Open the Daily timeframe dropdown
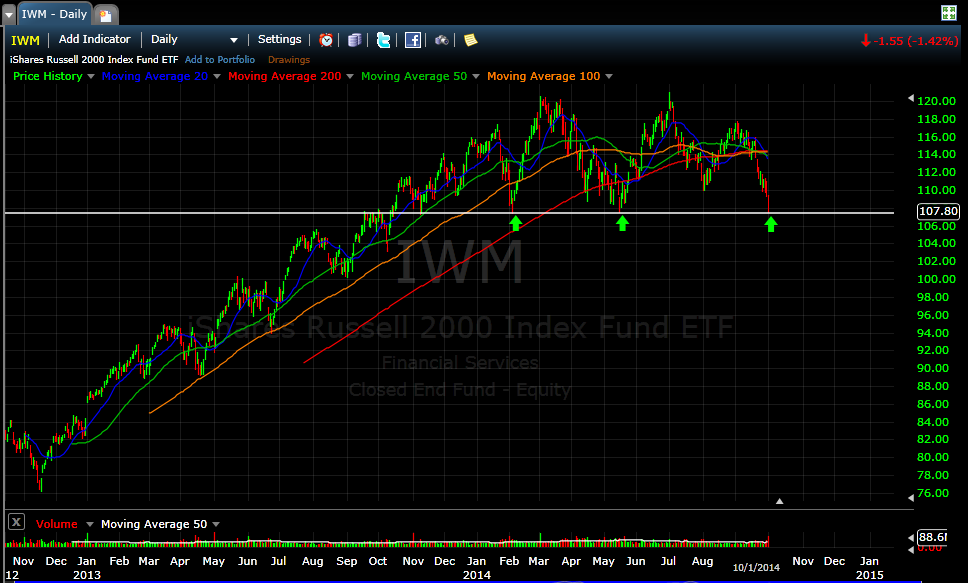The height and width of the screenshot is (583, 968). coord(194,40)
